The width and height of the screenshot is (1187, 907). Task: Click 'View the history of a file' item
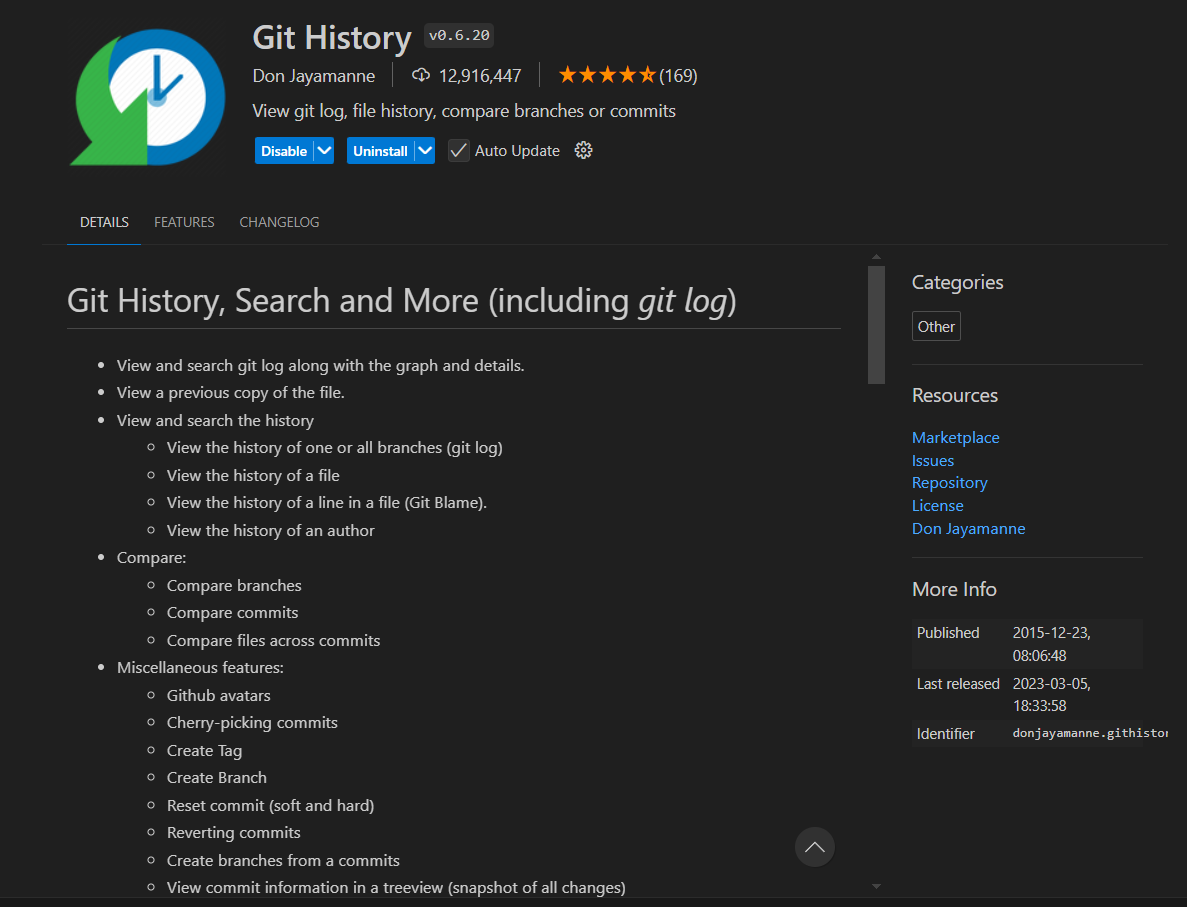point(253,475)
